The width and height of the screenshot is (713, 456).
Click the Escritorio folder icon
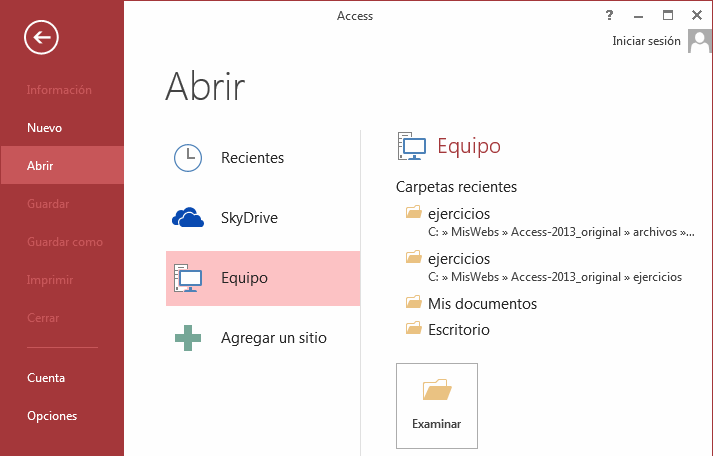[413, 329]
